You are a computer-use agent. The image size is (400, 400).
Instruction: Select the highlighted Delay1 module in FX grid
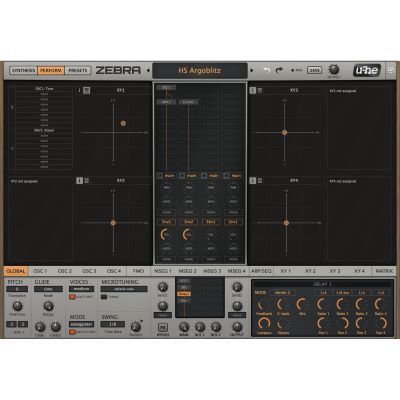[x=184, y=294]
